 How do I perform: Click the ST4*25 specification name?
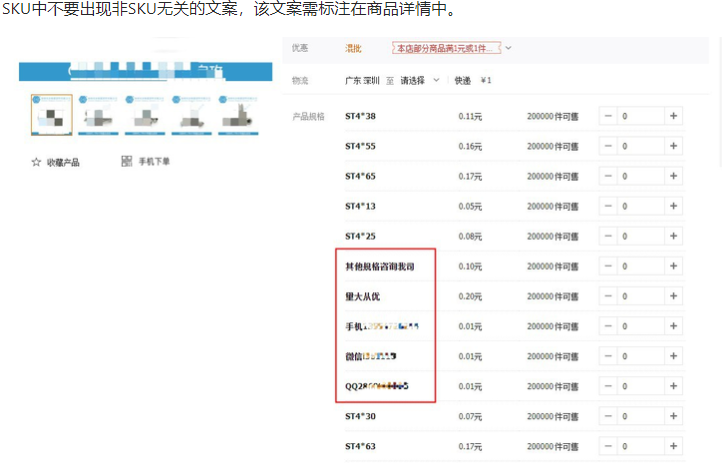click(x=360, y=236)
